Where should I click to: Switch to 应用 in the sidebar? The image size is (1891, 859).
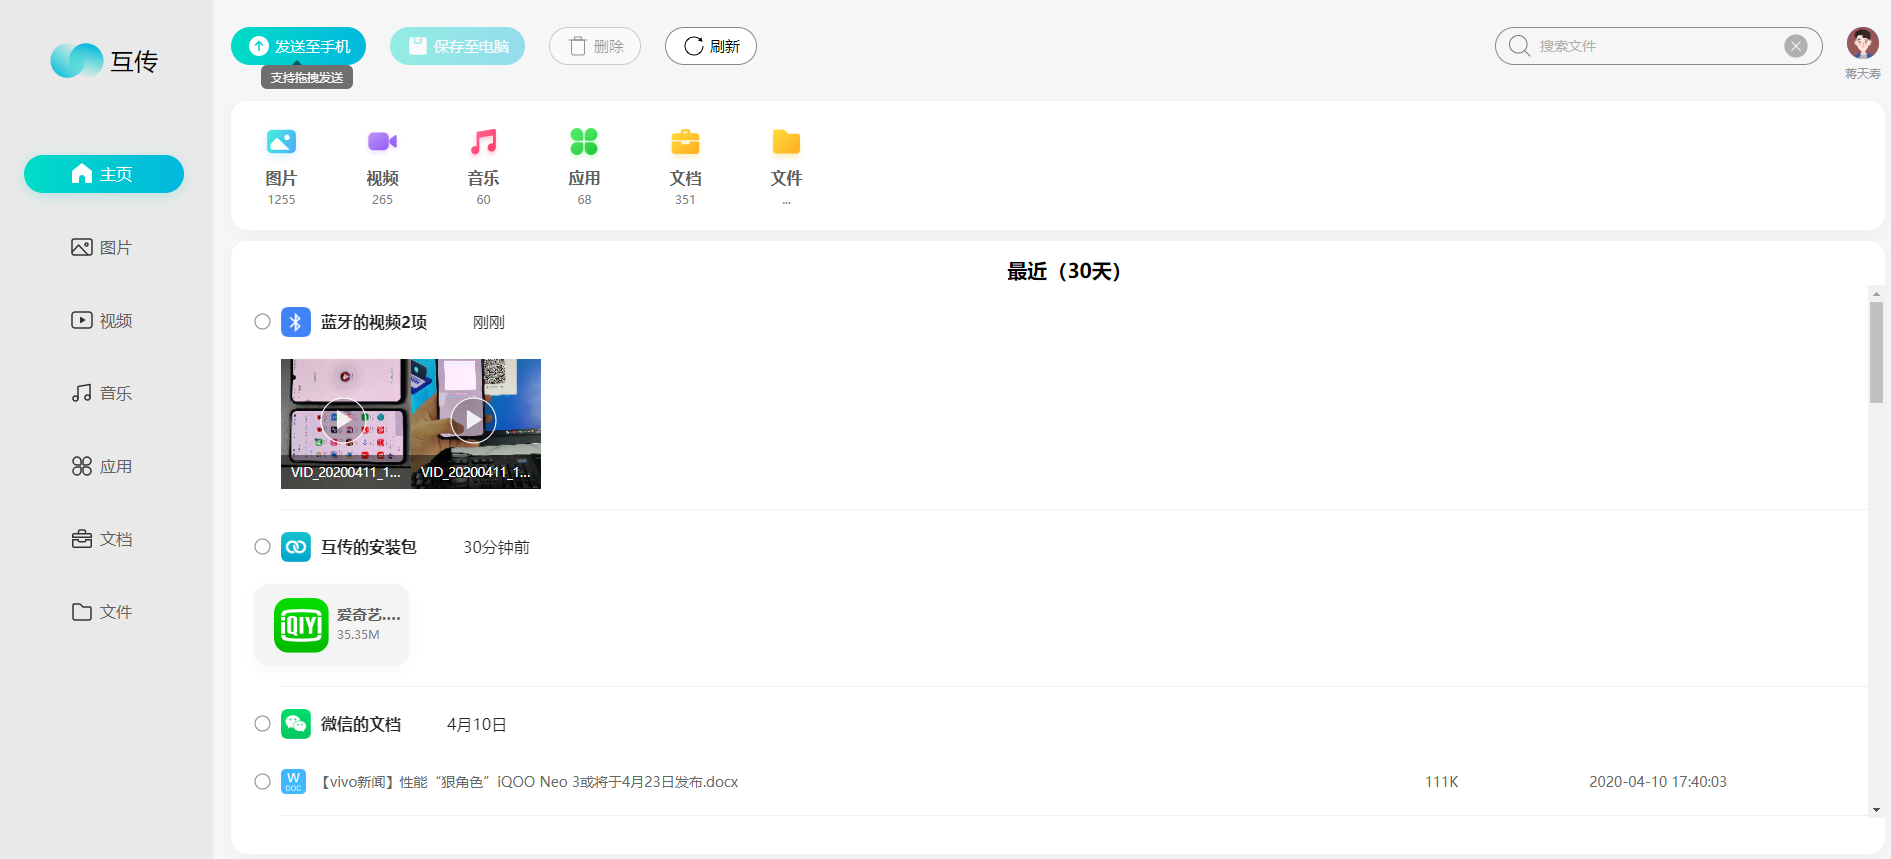click(102, 466)
